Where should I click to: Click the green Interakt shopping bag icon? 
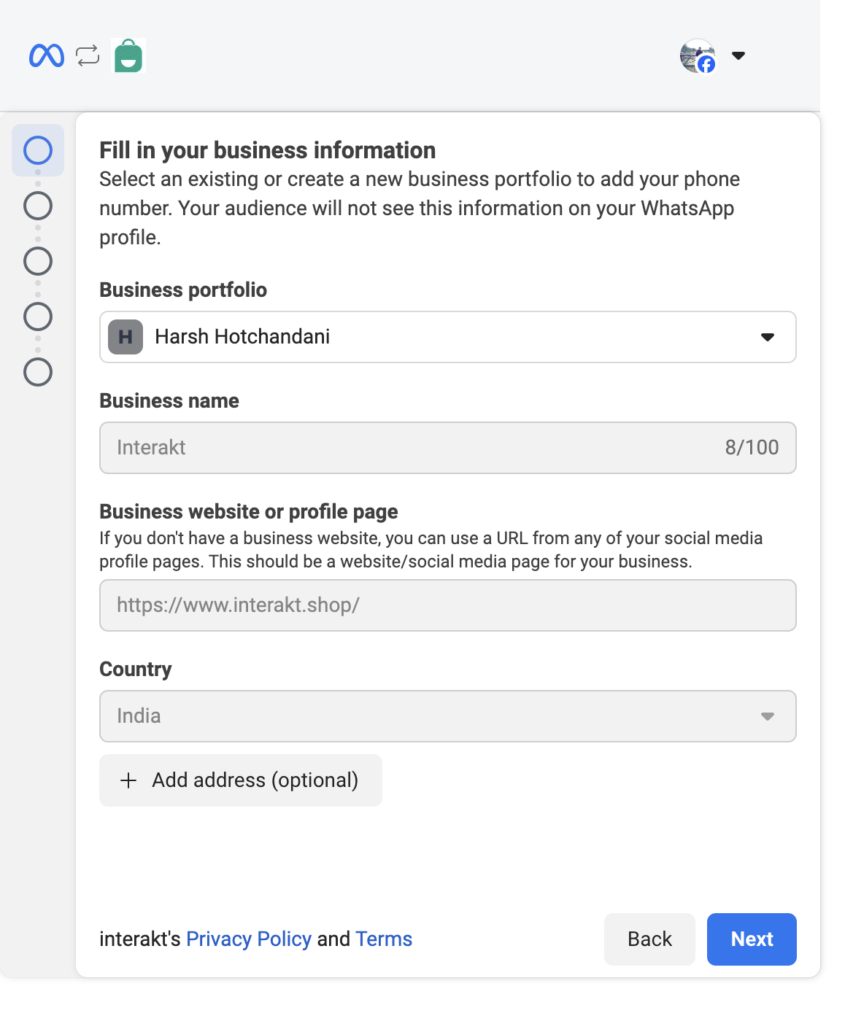128,56
